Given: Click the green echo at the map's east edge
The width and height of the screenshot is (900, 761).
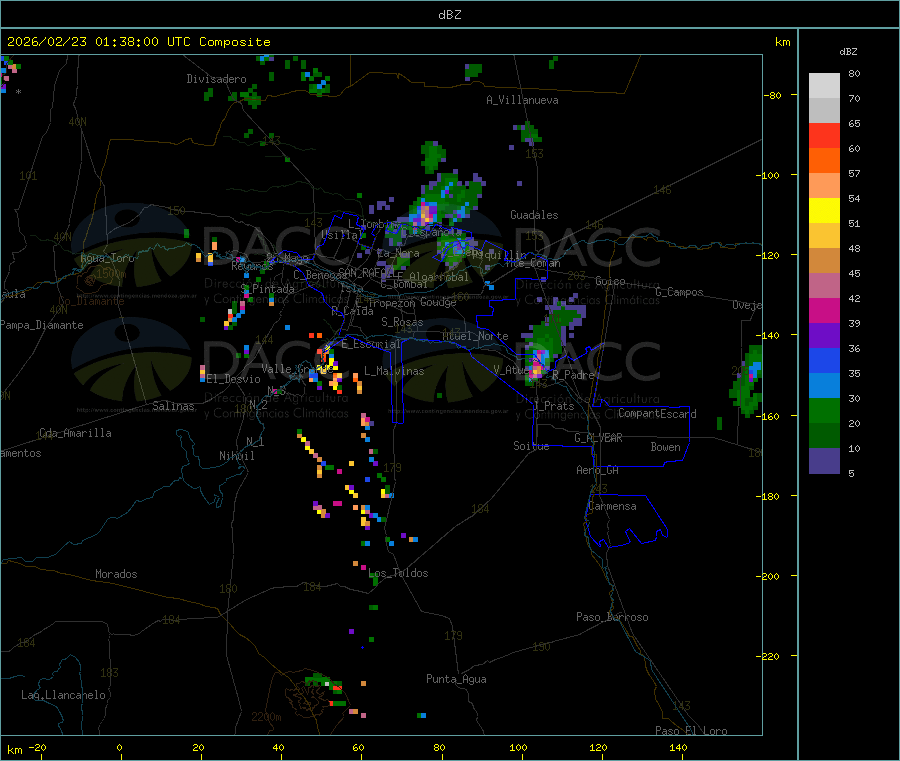Looking at the screenshot, I should tap(746, 380).
